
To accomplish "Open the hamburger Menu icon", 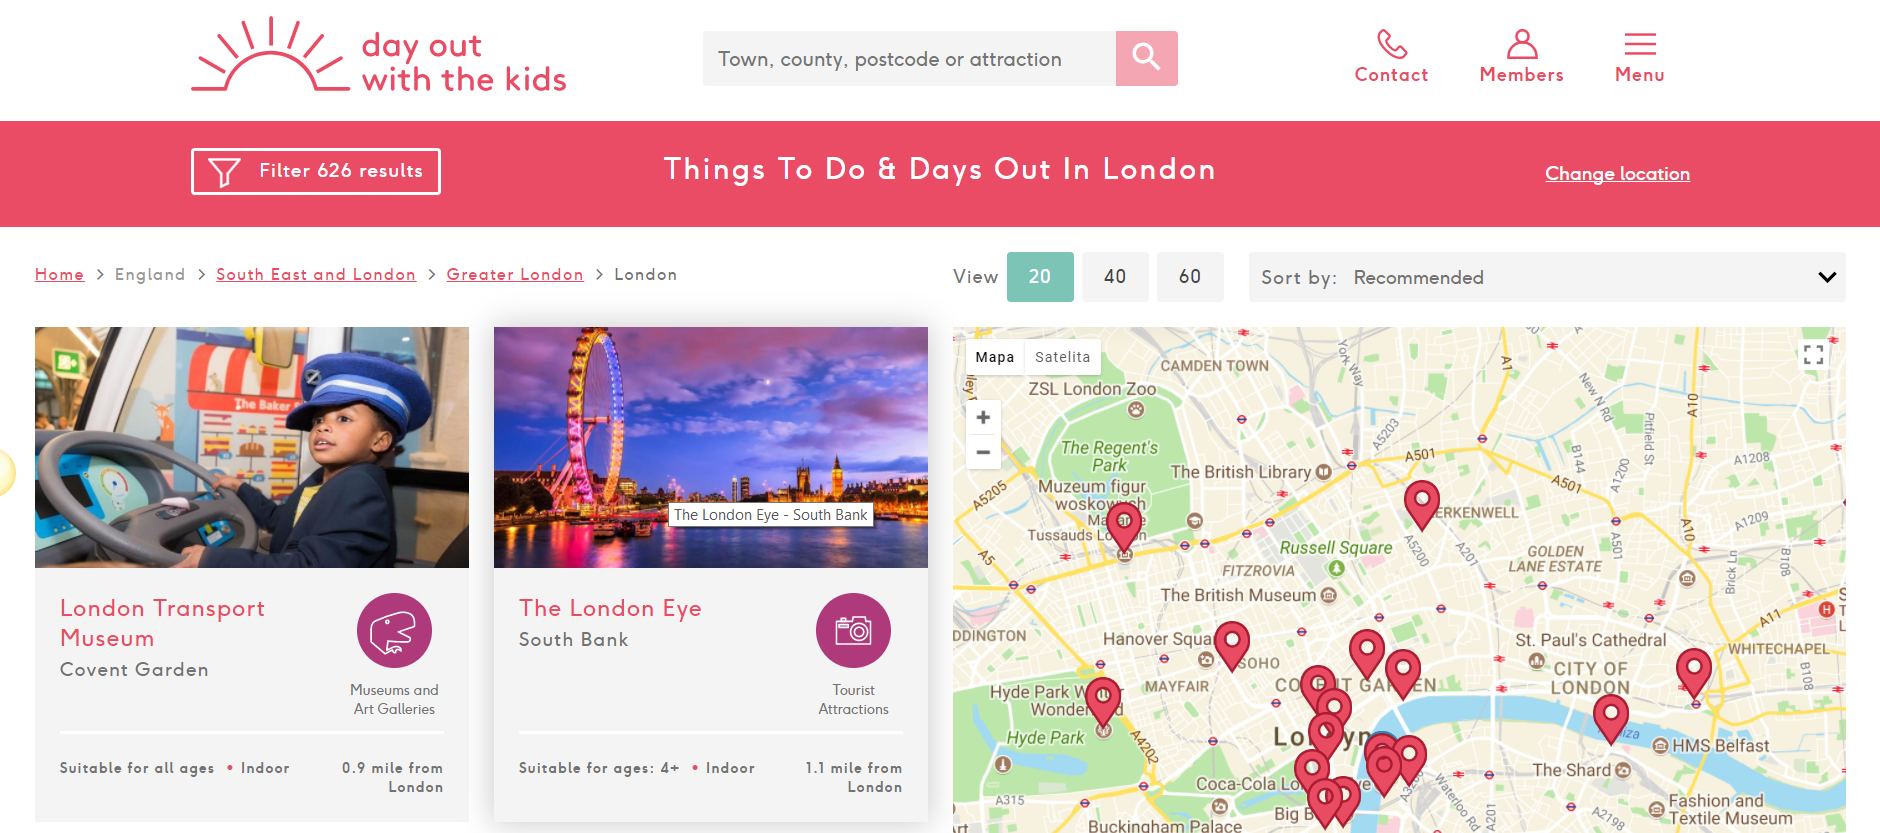I will click(x=1640, y=44).
